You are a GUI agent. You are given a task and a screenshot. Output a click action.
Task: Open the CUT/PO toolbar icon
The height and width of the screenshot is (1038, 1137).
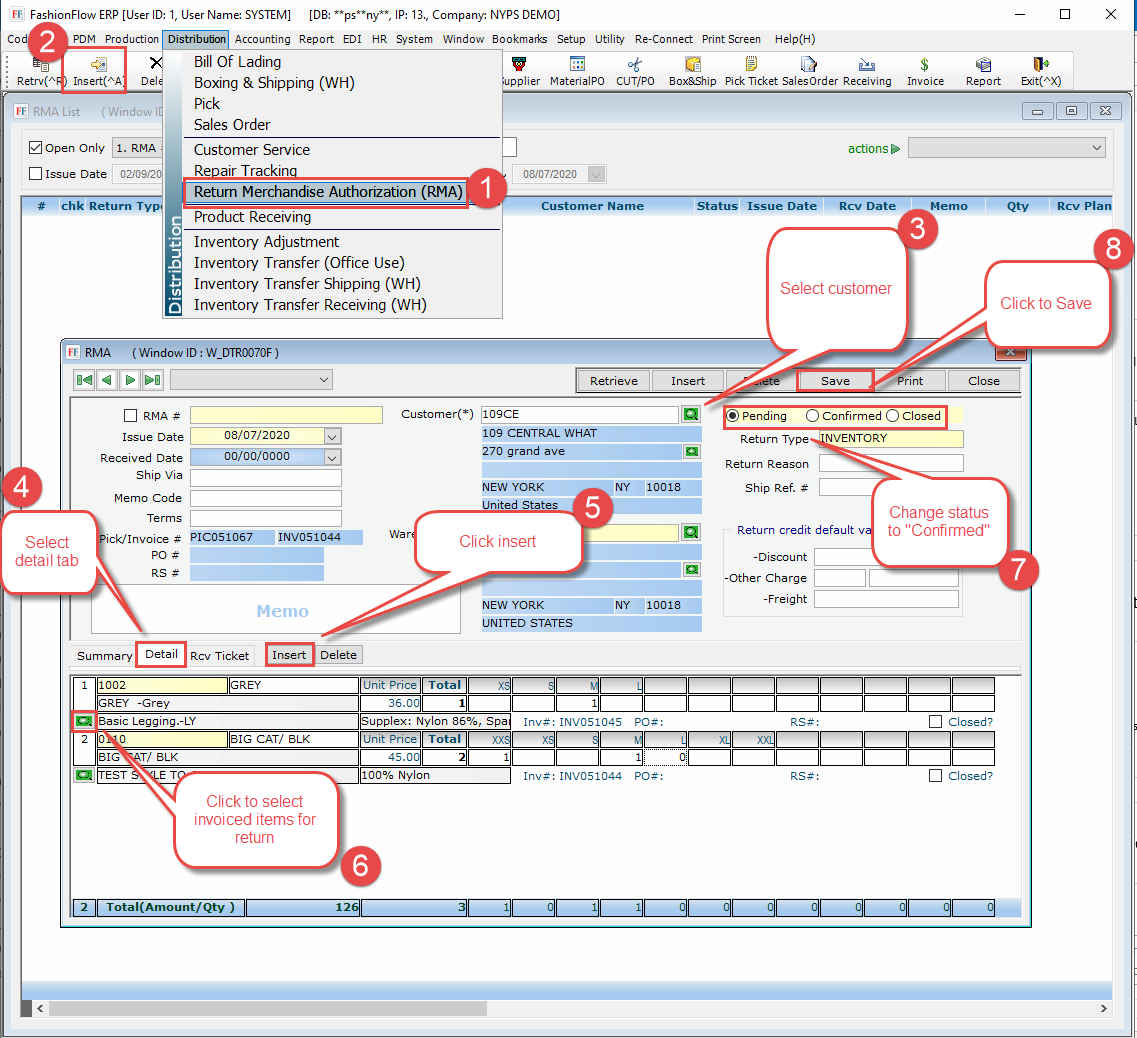635,71
